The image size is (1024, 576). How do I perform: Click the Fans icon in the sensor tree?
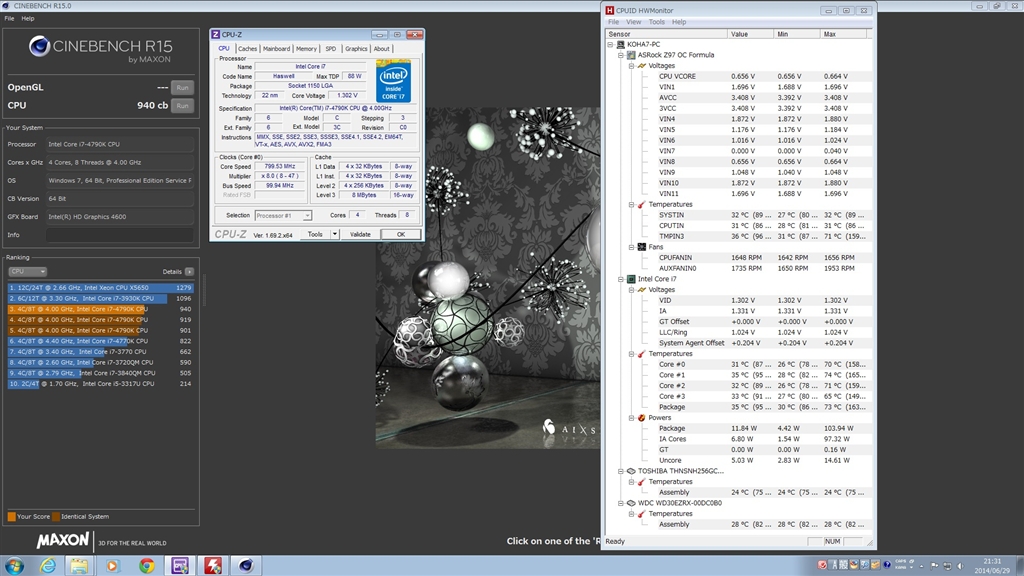(x=642, y=247)
